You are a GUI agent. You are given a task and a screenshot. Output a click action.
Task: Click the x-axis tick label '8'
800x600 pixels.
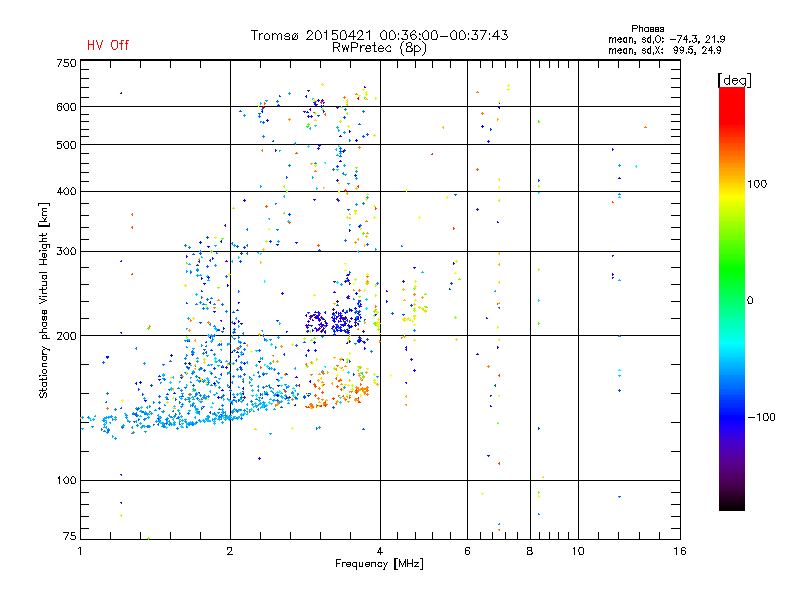tap(530, 551)
